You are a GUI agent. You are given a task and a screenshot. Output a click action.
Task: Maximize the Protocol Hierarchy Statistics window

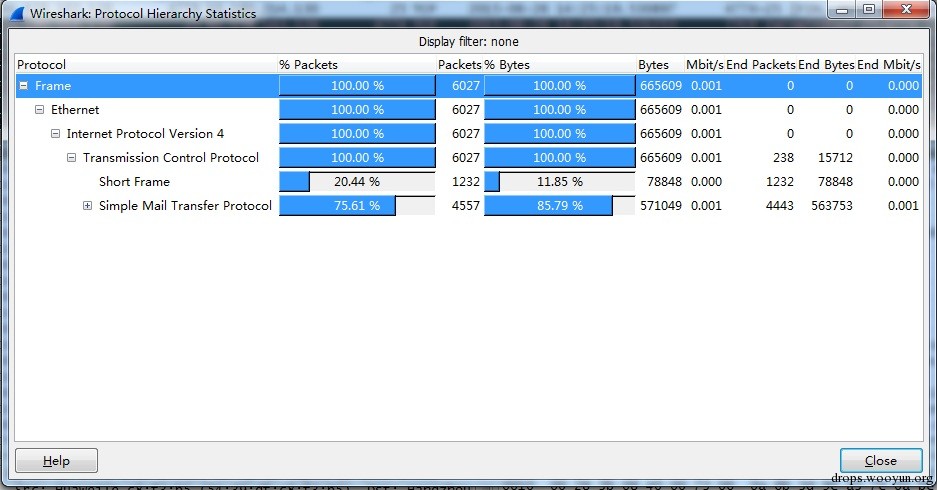pos(868,10)
